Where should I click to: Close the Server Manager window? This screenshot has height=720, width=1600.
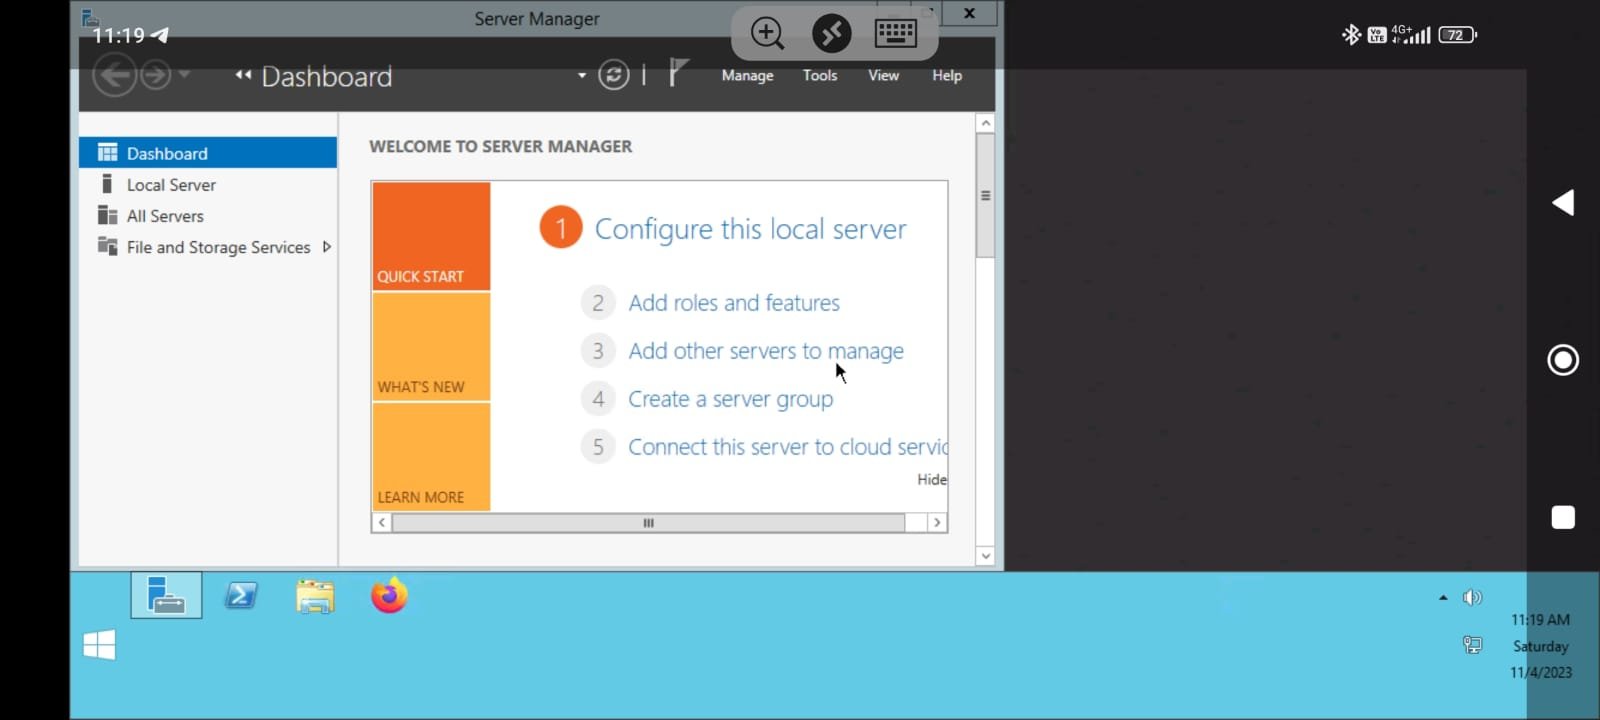tap(969, 13)
